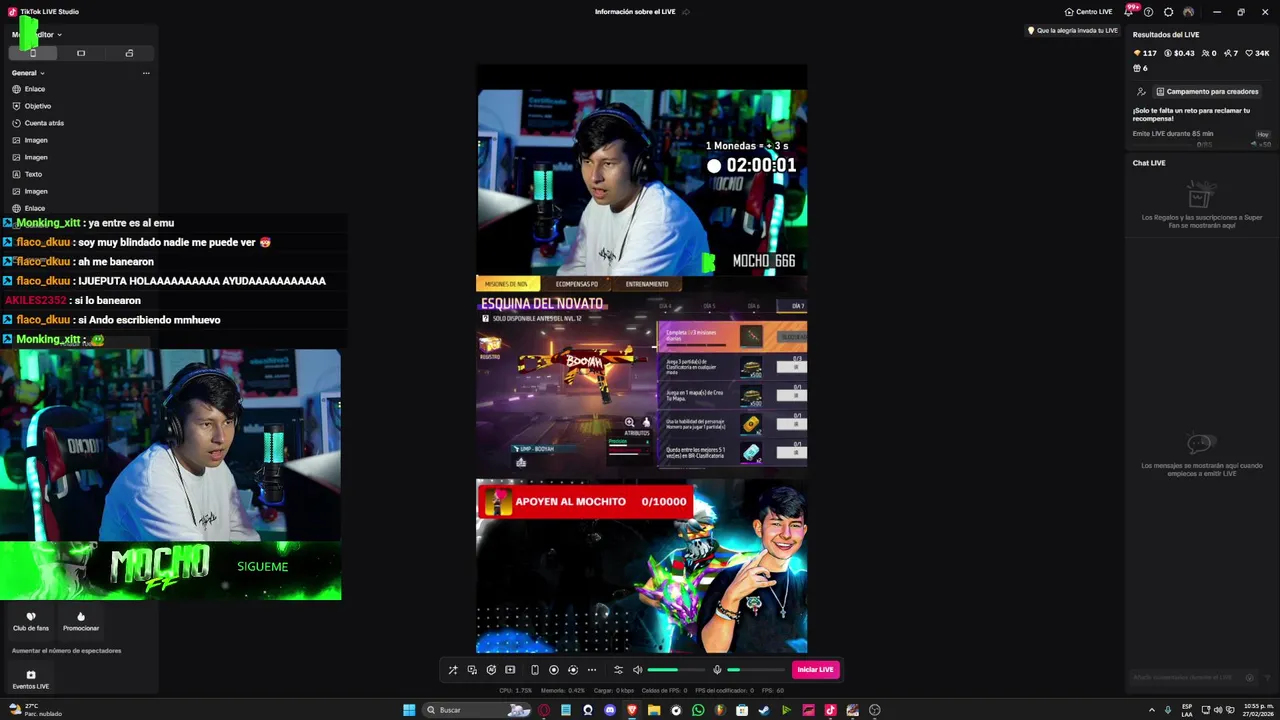1280x720 pixels.
Task: Select the landscape layout tab
Action: 81,53
